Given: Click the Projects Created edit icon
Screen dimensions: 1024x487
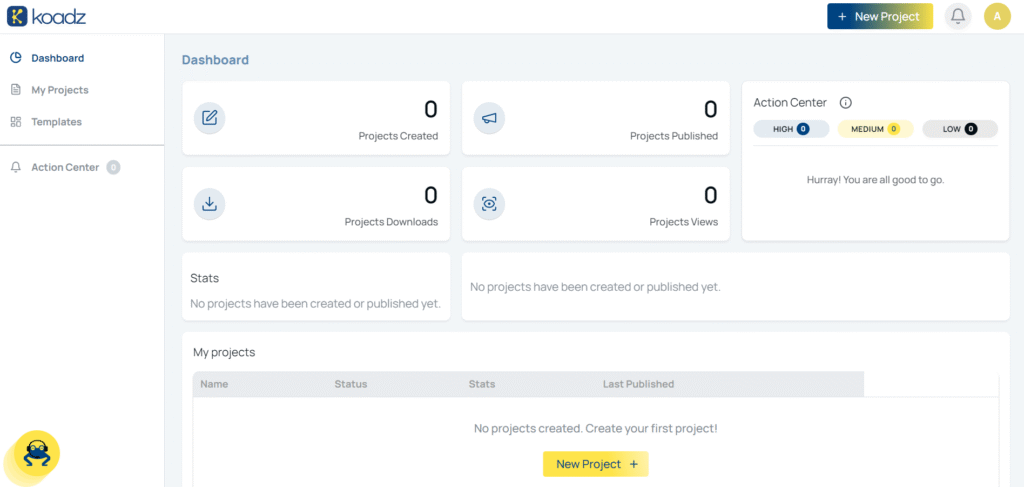Looking at the screenshot, I should click(x=210, y=118).
